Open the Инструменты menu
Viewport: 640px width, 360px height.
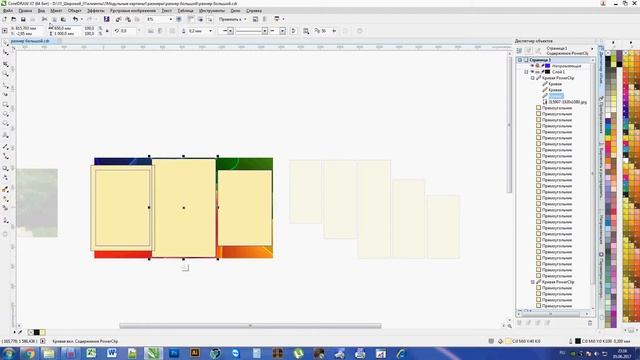pyautogui.click(x=212, y=11)
